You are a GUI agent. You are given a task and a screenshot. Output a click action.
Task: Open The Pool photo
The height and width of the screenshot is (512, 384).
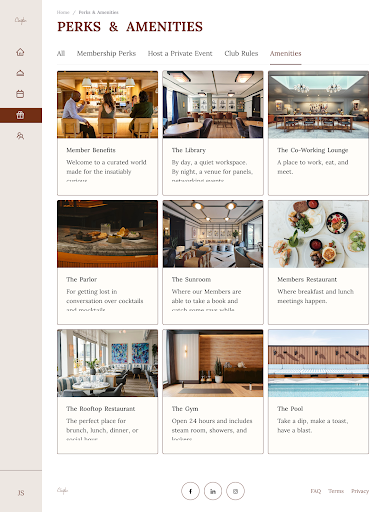point(318,363)
